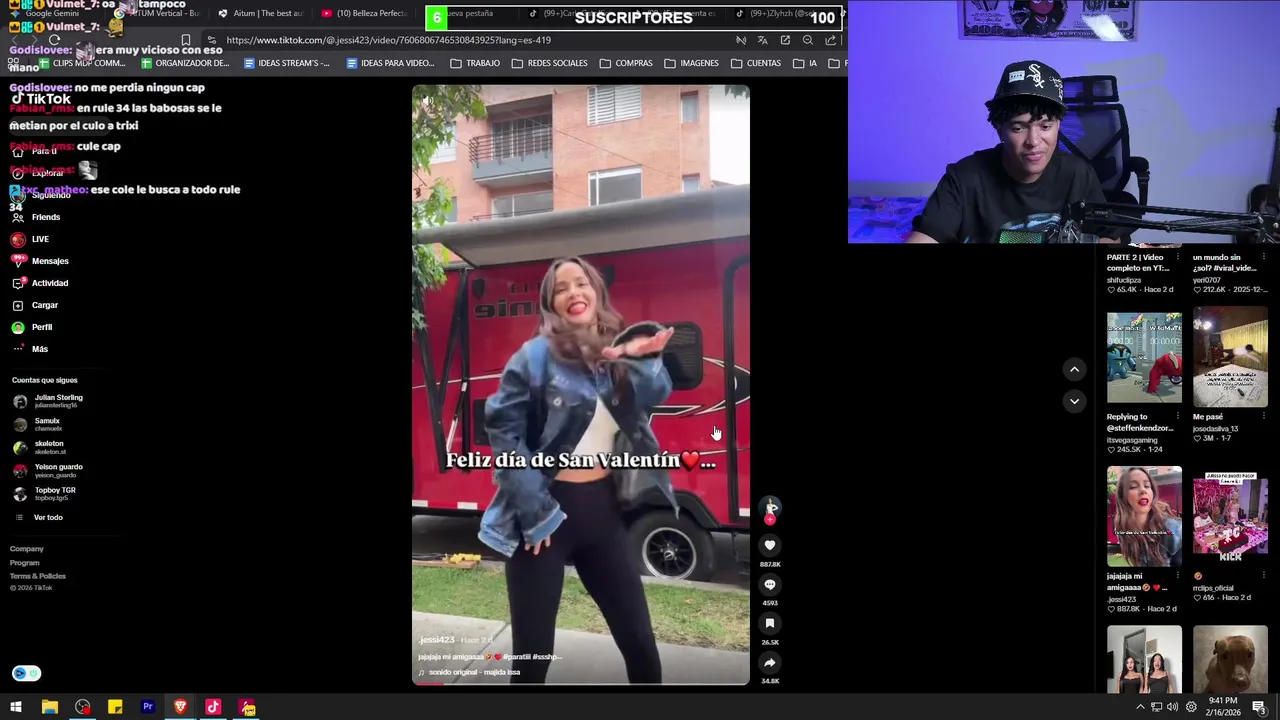This screenshot has height=720, width=1280.
Task: Open notification center in taskbar
Action: [1259, 707]
